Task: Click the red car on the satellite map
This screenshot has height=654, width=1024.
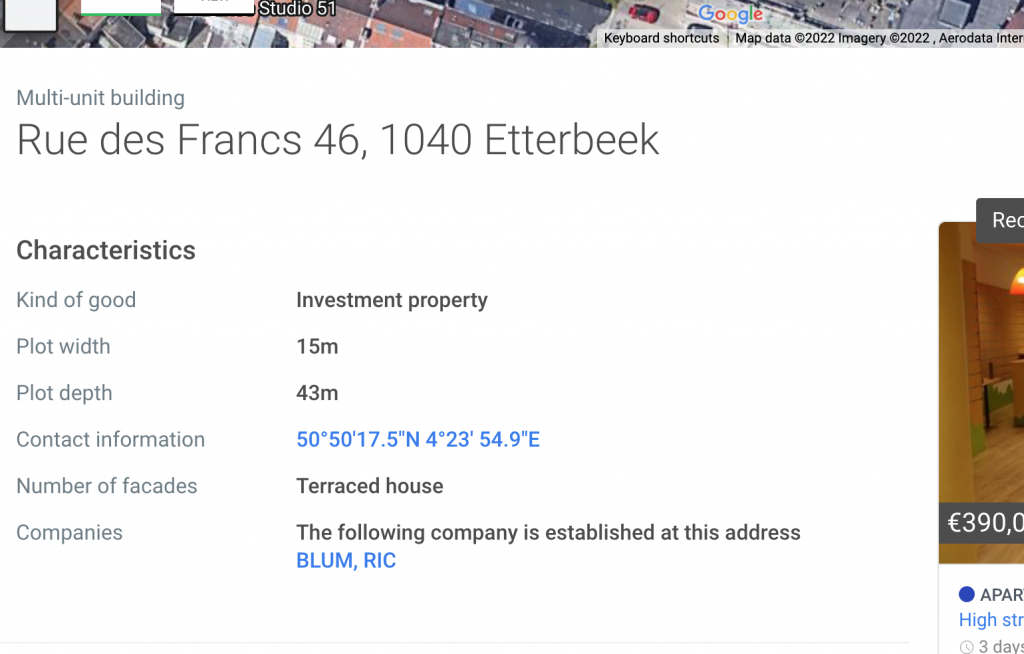Action: pyautogui.click(x=644, y=13)
